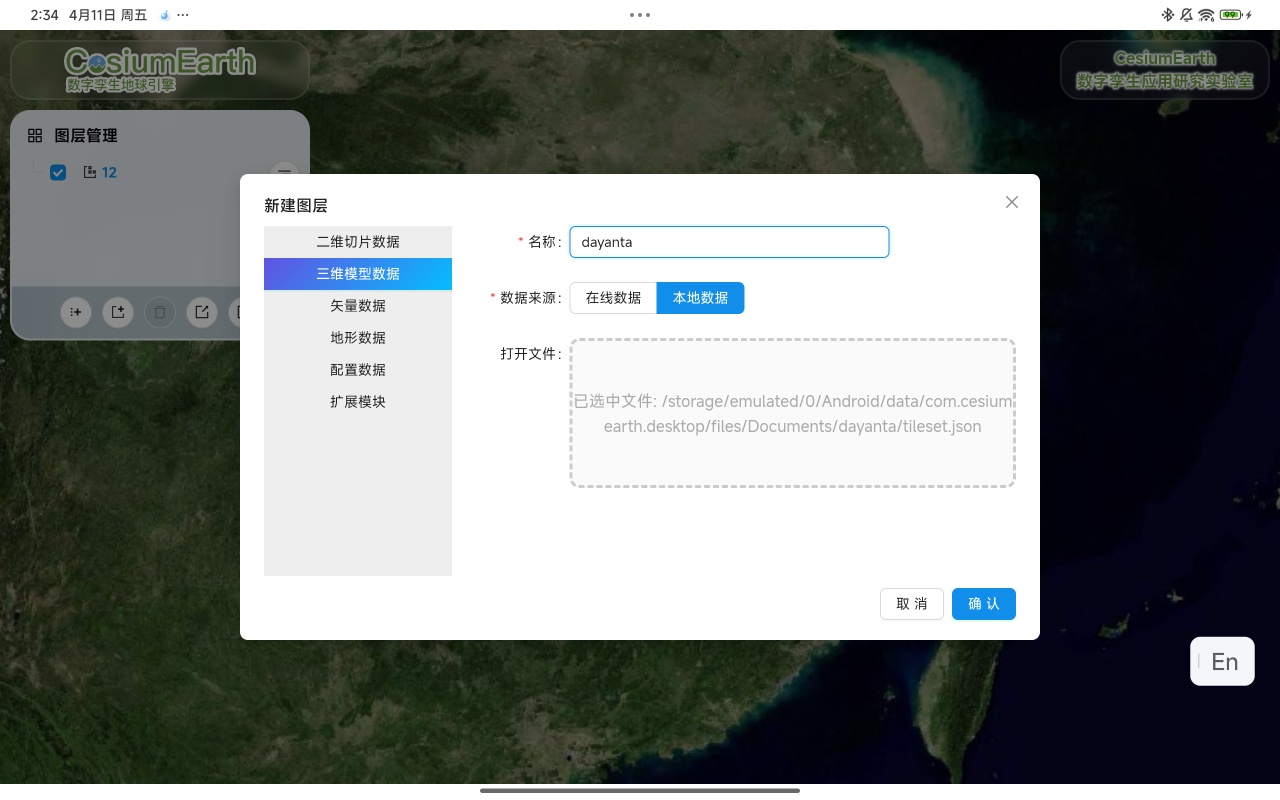
Task: Tap the muted bell icon in status bar
Action: (x=1186, y=15)
